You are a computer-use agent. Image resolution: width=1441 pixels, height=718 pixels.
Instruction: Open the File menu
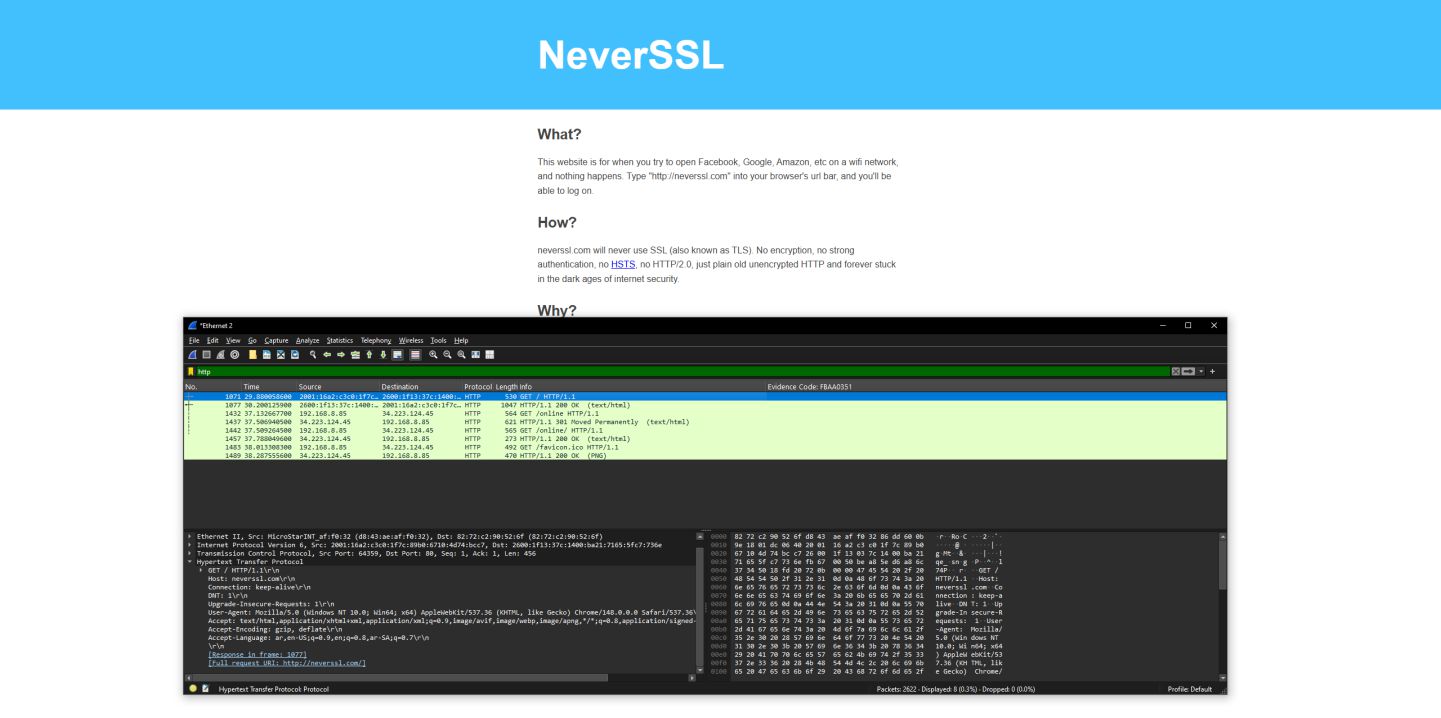click(x=194, y=341)
